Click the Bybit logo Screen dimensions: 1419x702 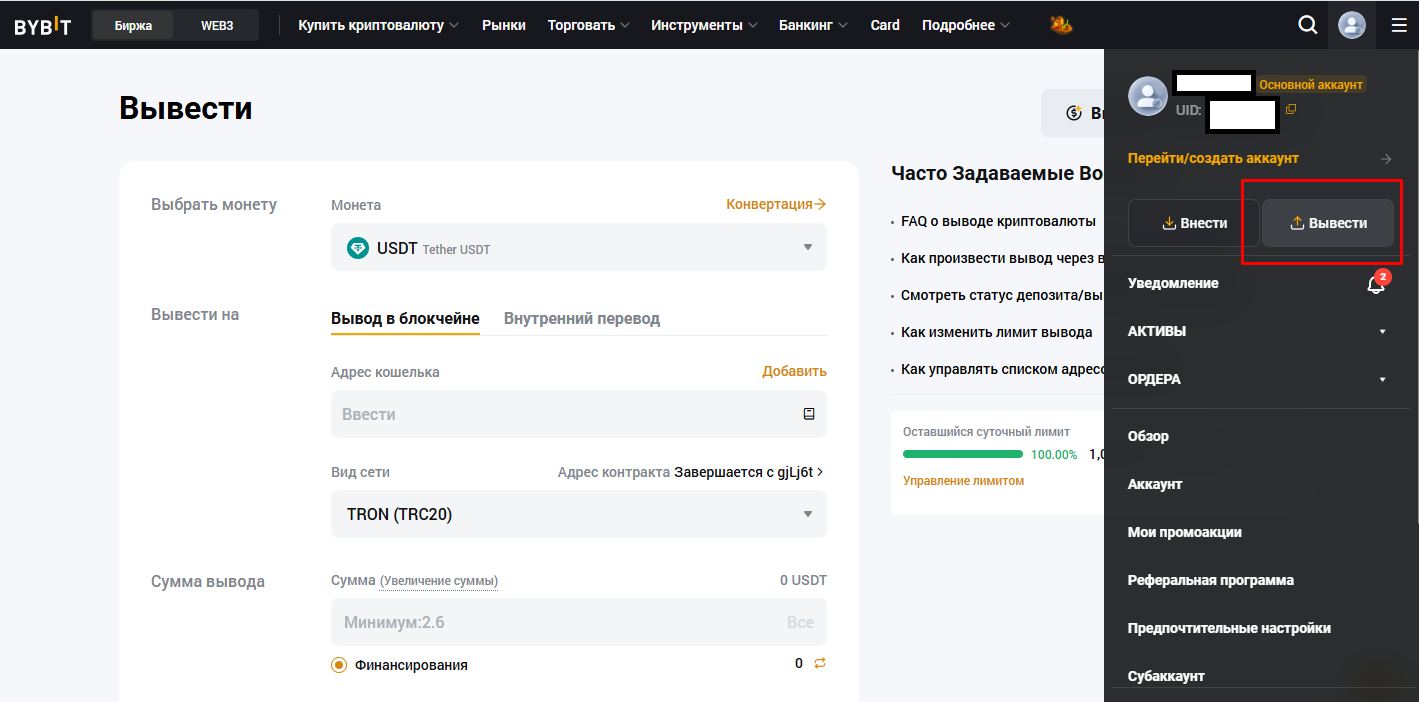pos(42,26)
